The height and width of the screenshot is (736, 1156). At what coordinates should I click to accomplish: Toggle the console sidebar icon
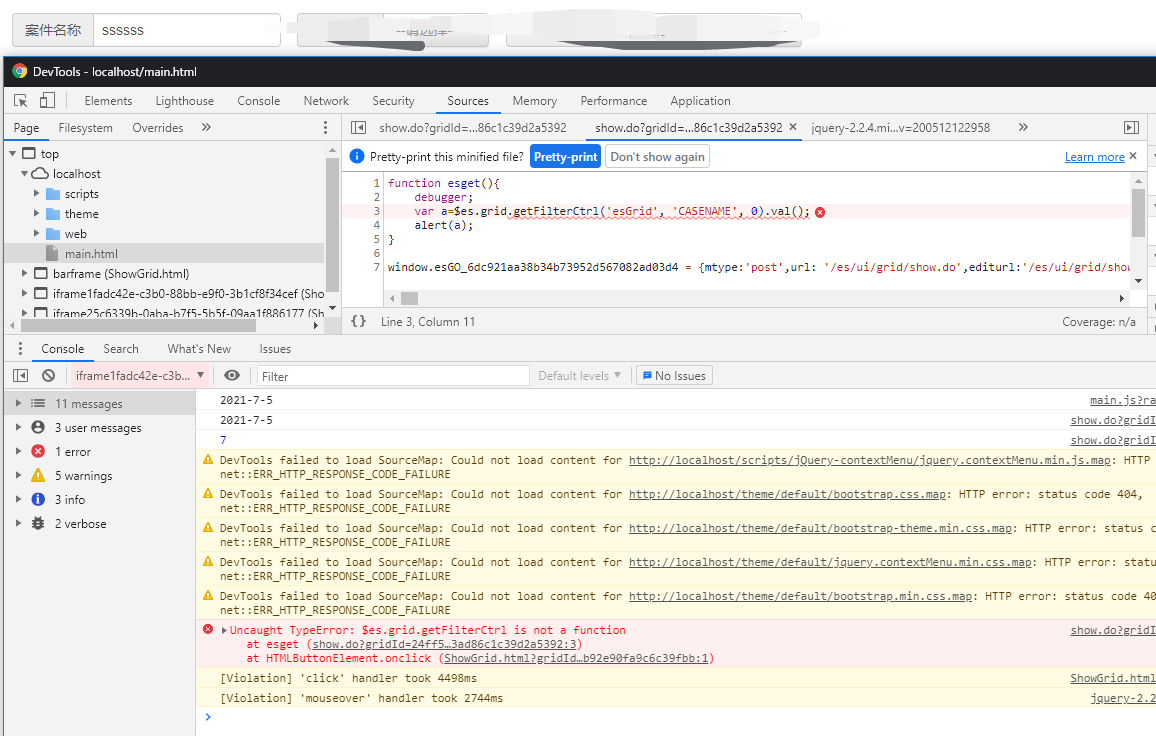point(21,375)
